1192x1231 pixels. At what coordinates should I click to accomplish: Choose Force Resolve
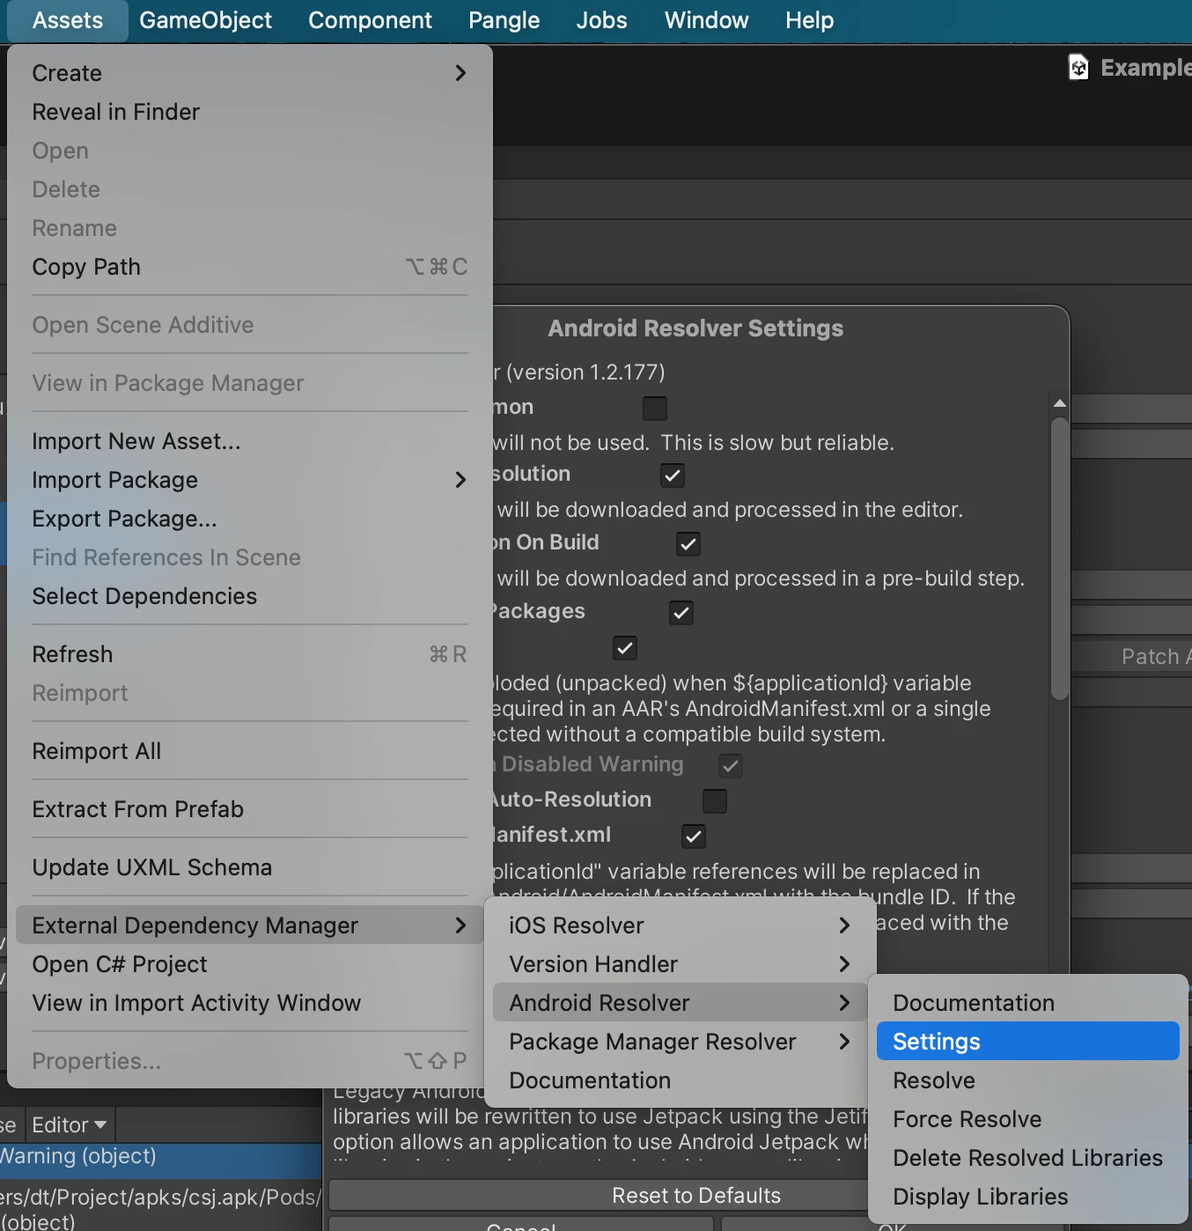1028,1119
